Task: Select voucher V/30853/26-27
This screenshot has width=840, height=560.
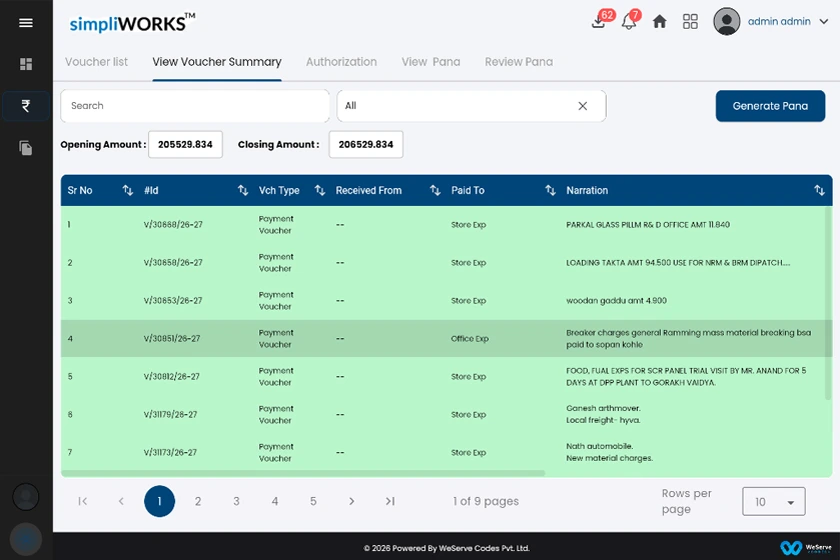Action: click(173, 301)
